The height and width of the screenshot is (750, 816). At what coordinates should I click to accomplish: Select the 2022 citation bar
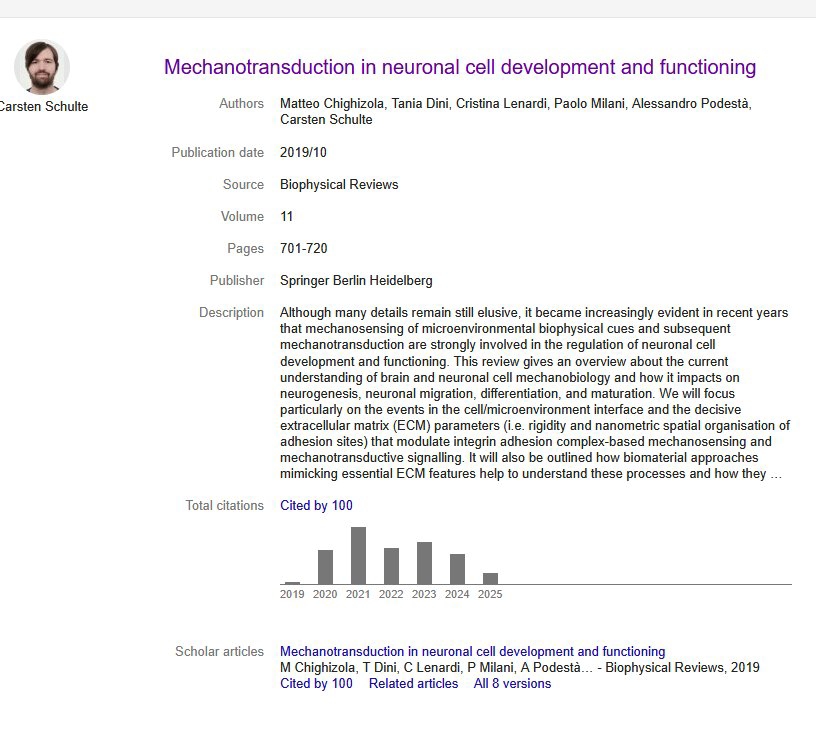click(x=391, y=566)
